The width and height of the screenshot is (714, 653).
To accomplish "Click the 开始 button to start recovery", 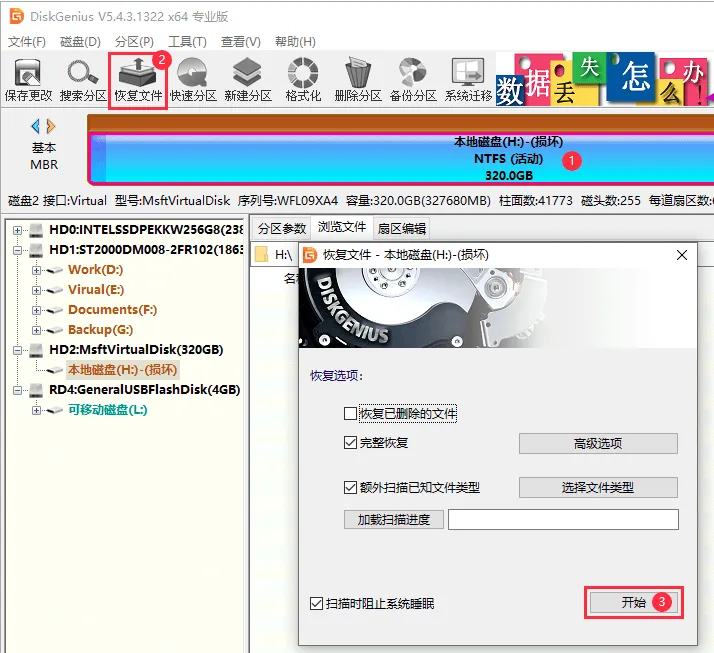I will click(633, 602).
